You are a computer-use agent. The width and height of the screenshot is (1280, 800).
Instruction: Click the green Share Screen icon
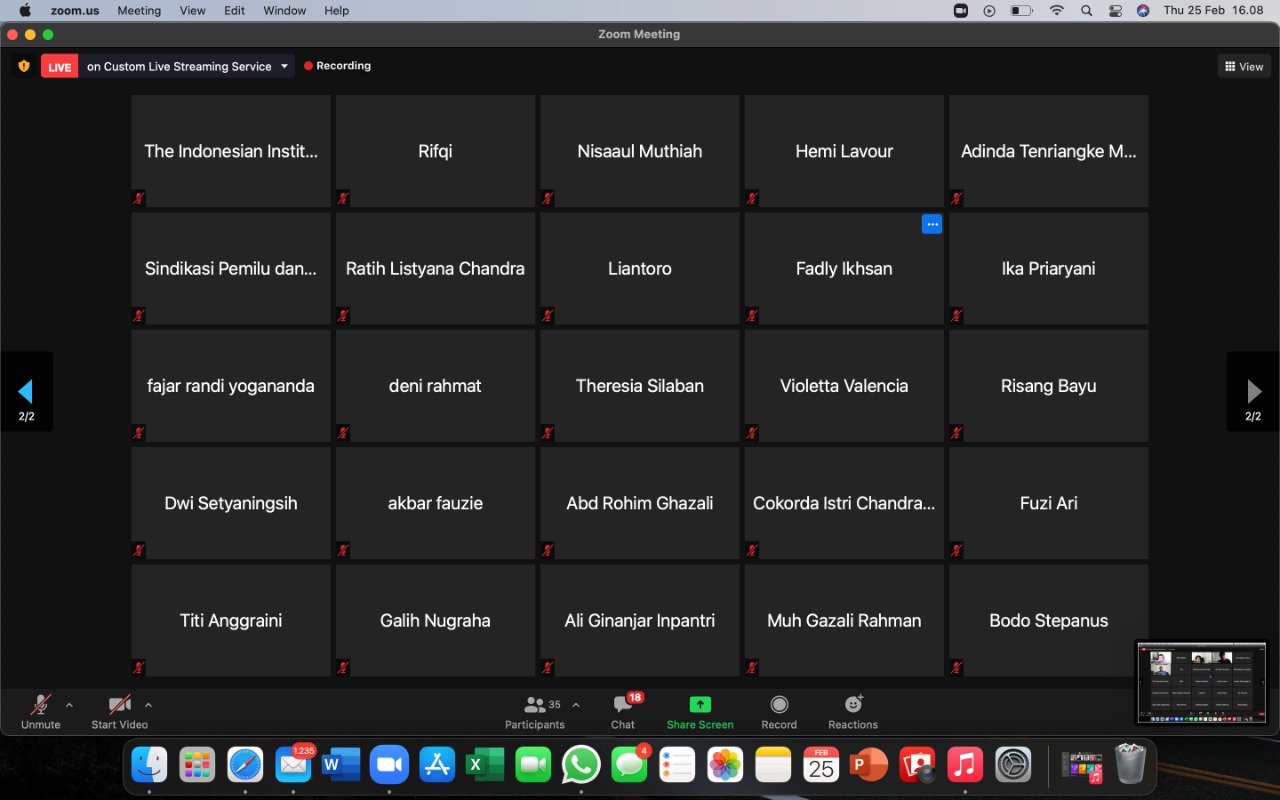point(700,705)
